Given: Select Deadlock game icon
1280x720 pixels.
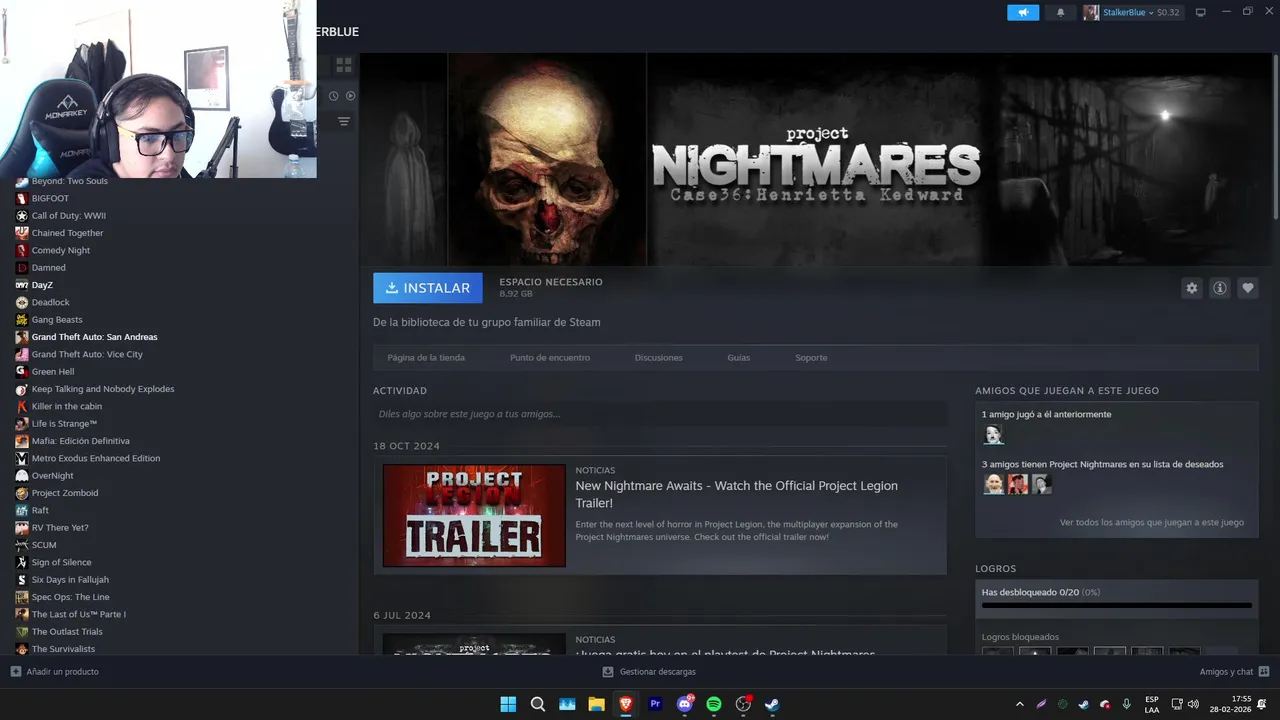Looking at the screenshot, I should click(22, 302).
